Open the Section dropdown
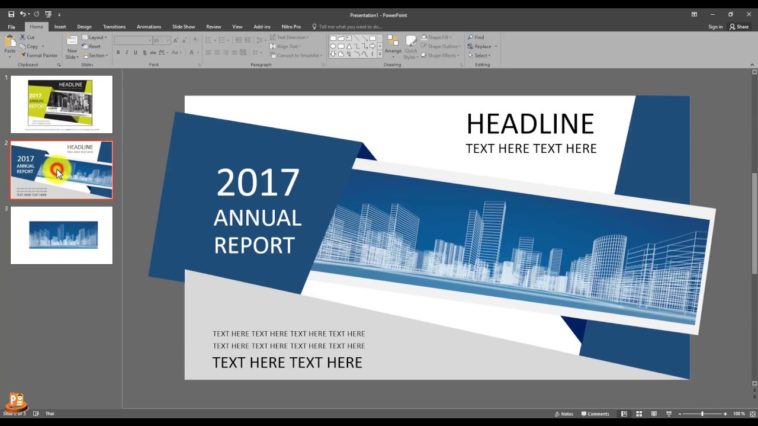The image size is (758, 426). 96,55
